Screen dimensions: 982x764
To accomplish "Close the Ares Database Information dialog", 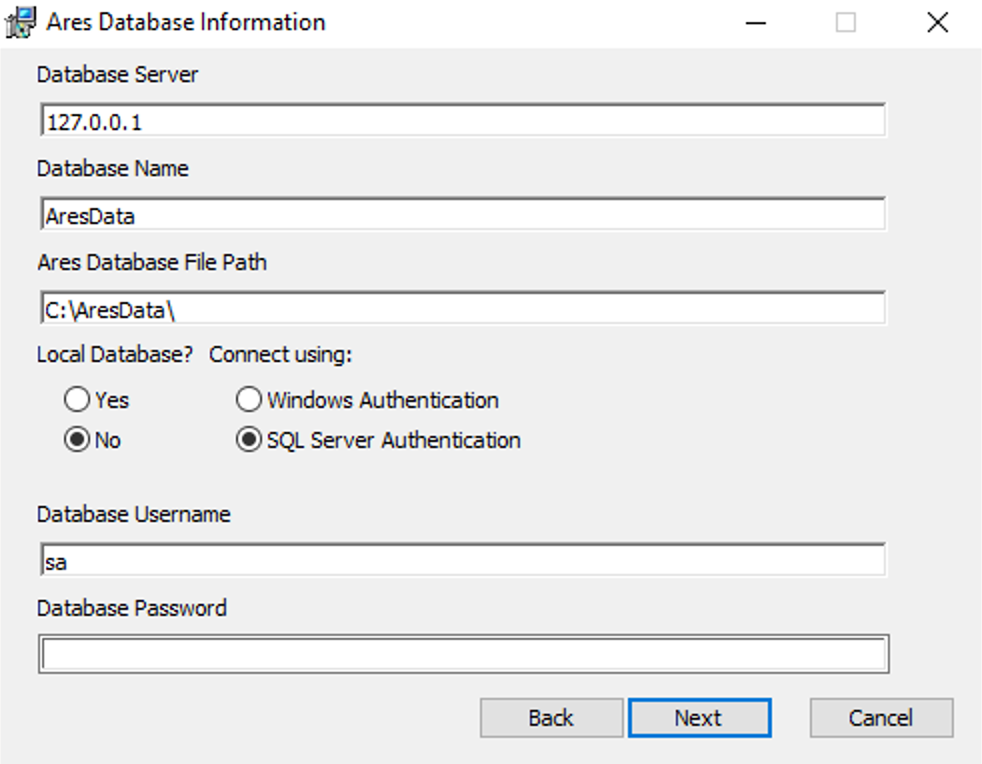I will tap(936, 21).
